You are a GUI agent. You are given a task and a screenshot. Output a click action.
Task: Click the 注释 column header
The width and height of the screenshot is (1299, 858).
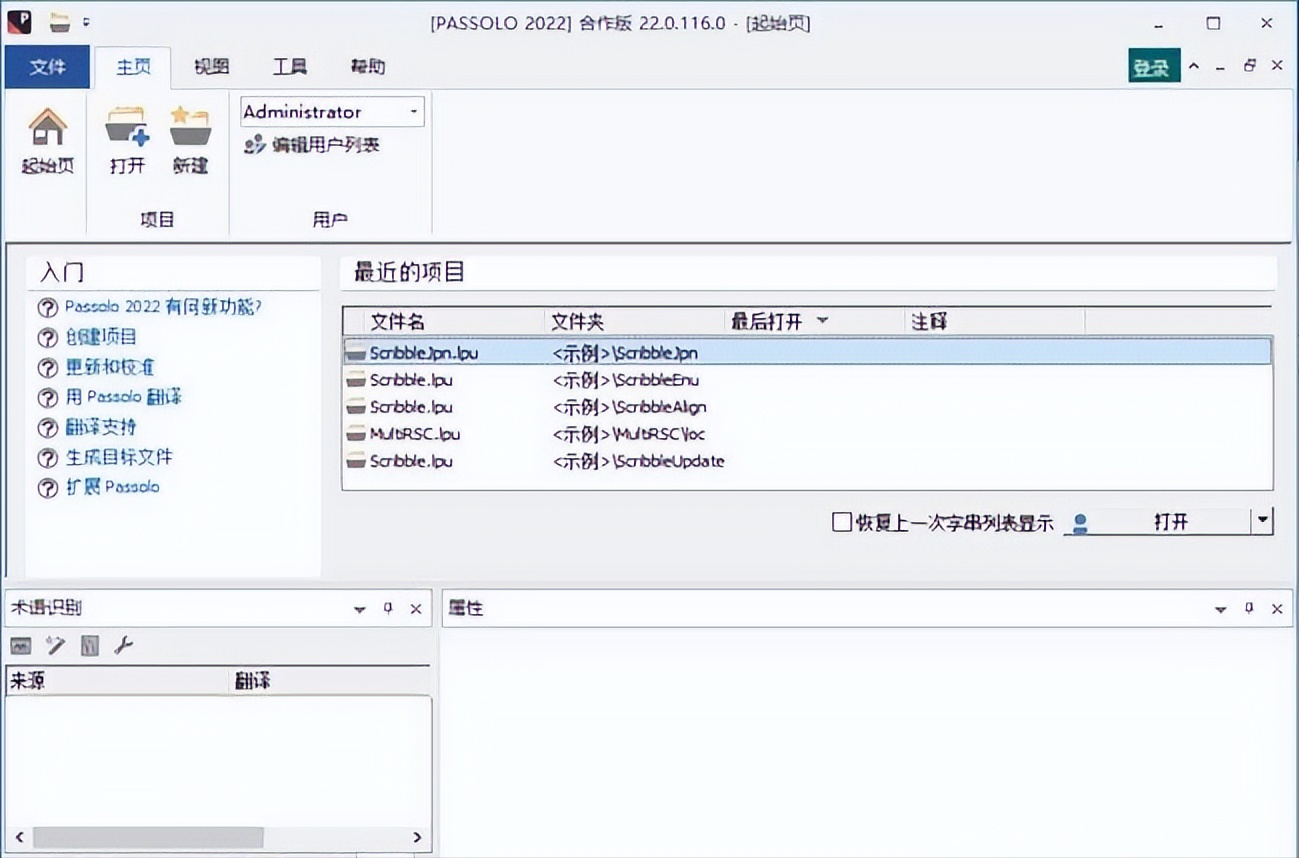pos(994,321)
